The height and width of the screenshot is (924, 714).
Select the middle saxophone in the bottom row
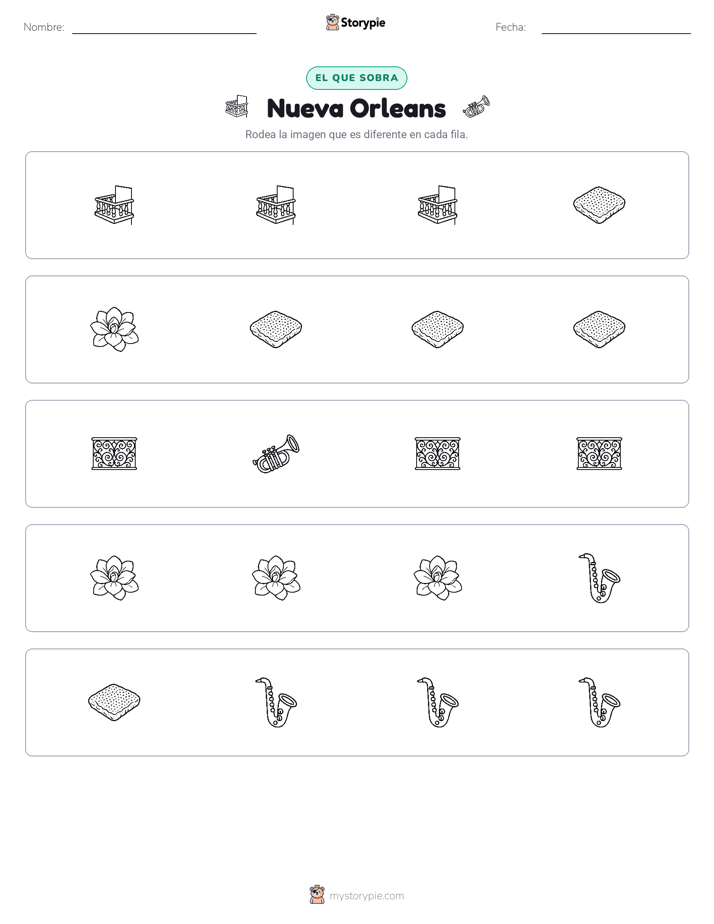pos(438,702)
